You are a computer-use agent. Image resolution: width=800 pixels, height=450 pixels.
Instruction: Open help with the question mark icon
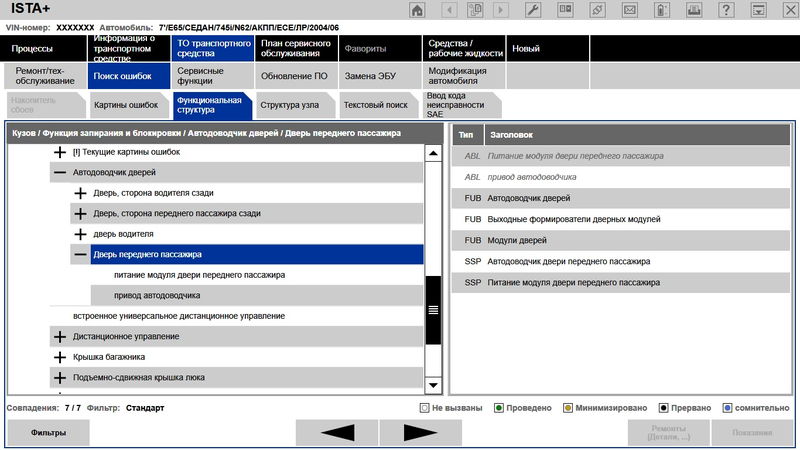725,10
